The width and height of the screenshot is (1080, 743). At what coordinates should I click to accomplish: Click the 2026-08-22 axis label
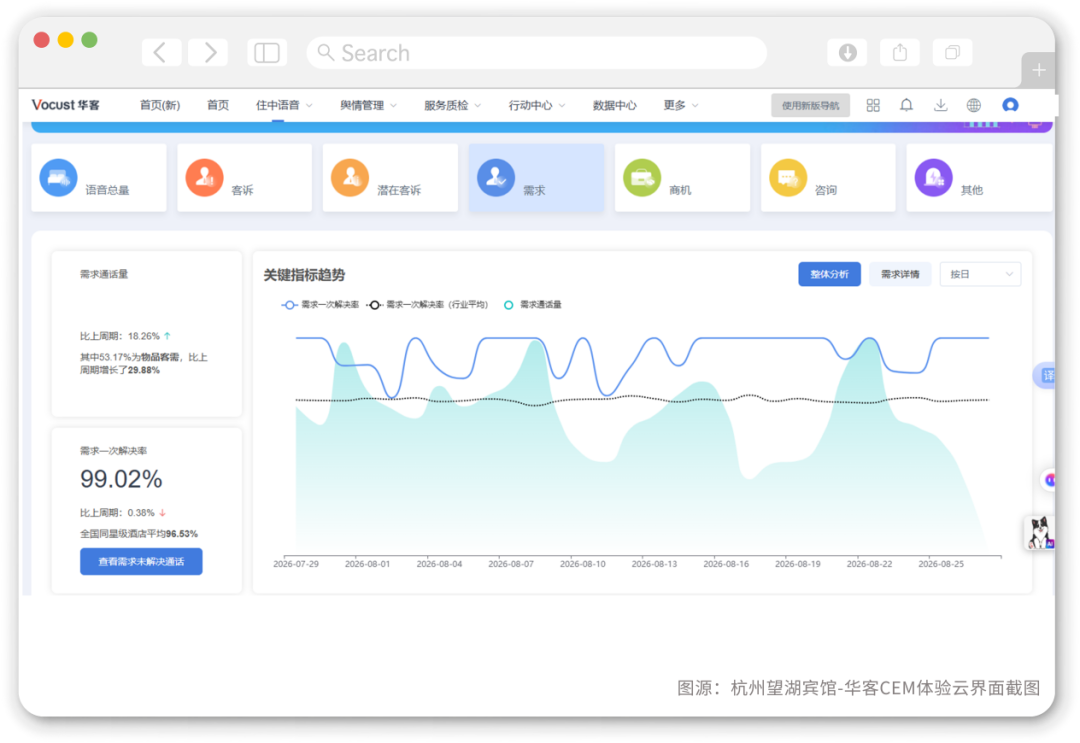click(869, 563)
